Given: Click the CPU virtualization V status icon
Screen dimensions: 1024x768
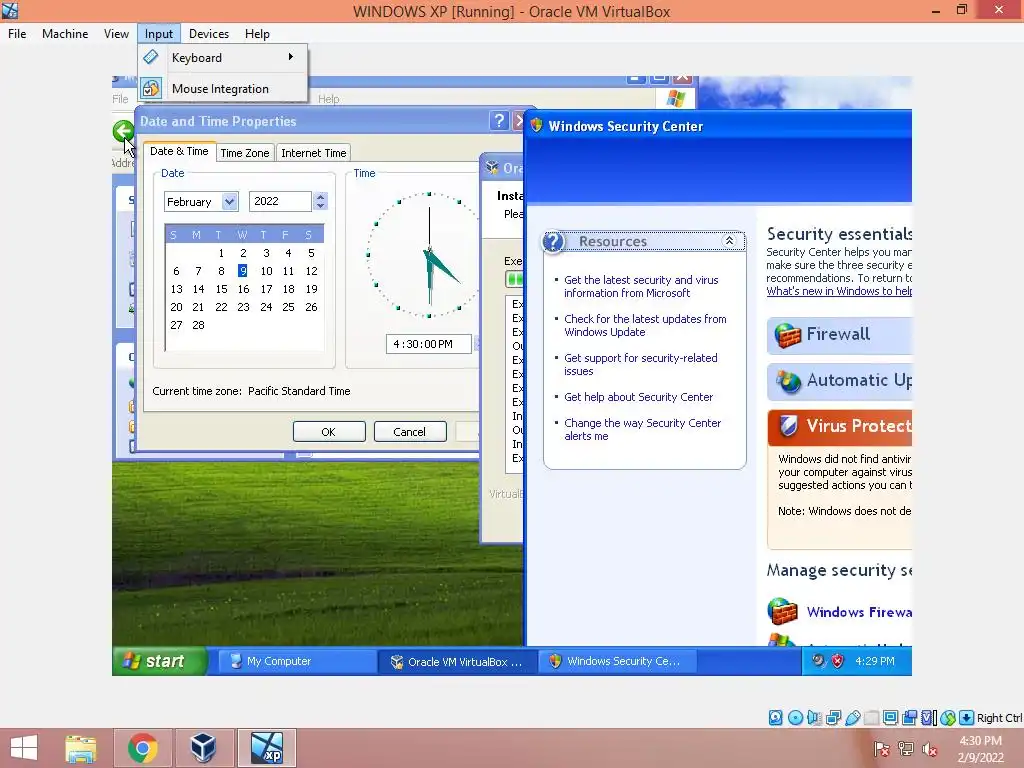Looking at the screenshot, I should (928, 718).
